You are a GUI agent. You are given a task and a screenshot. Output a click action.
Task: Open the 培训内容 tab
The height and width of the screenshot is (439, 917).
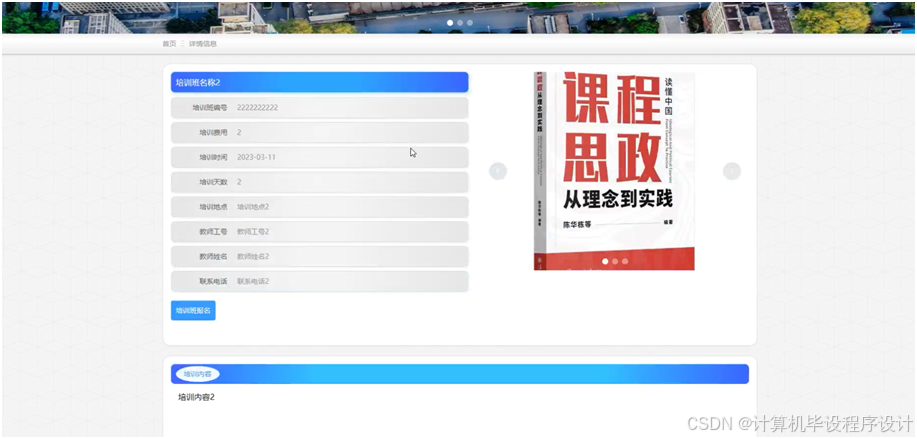197,374
